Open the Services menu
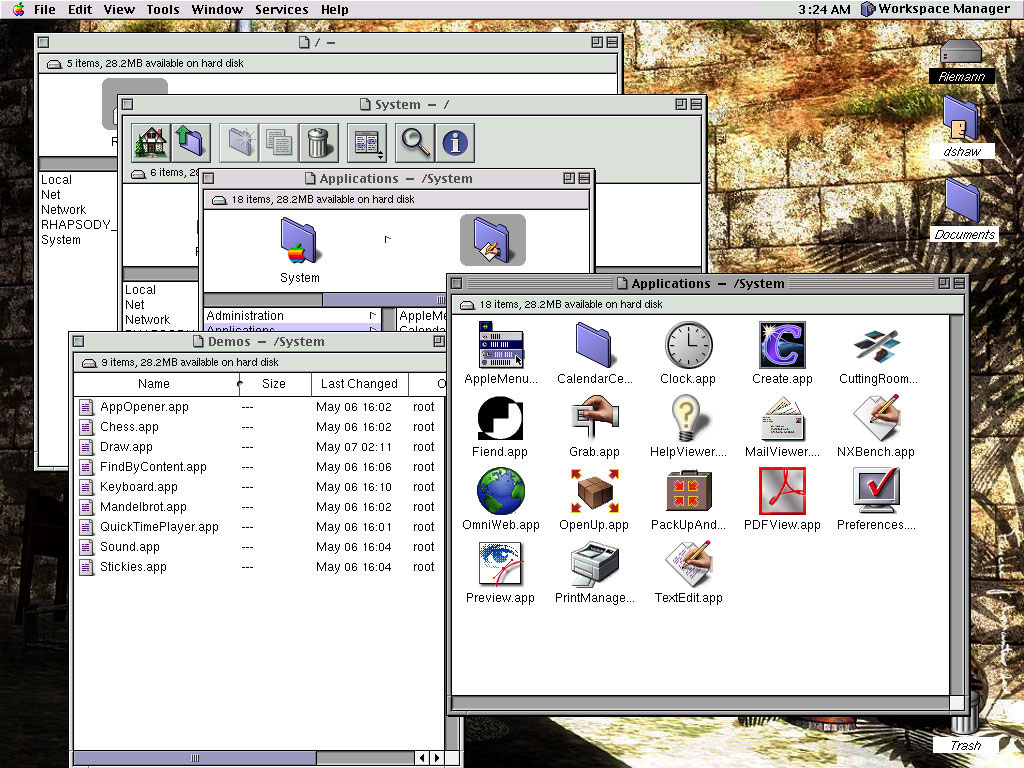The height and width of the screenshot is (768, 1024). [x=281, y=9]
